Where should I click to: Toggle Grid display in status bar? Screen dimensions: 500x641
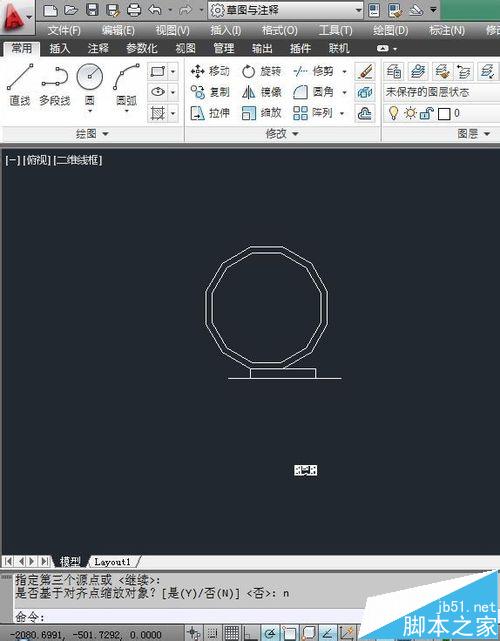(232, 633)
